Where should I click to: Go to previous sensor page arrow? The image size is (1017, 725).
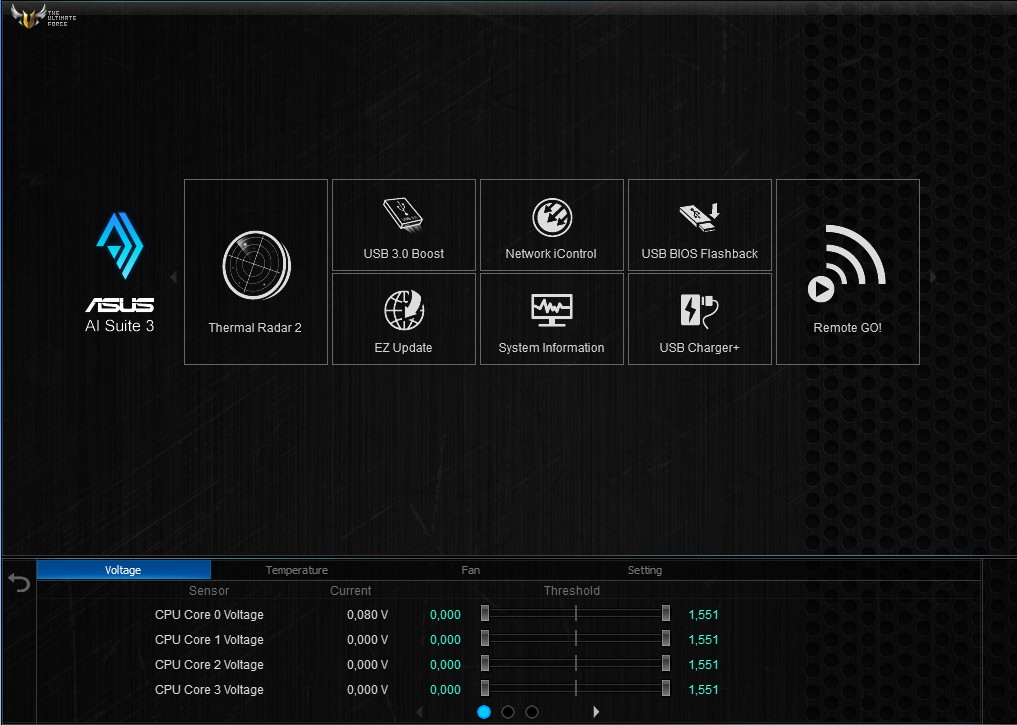tap(420, 712)
